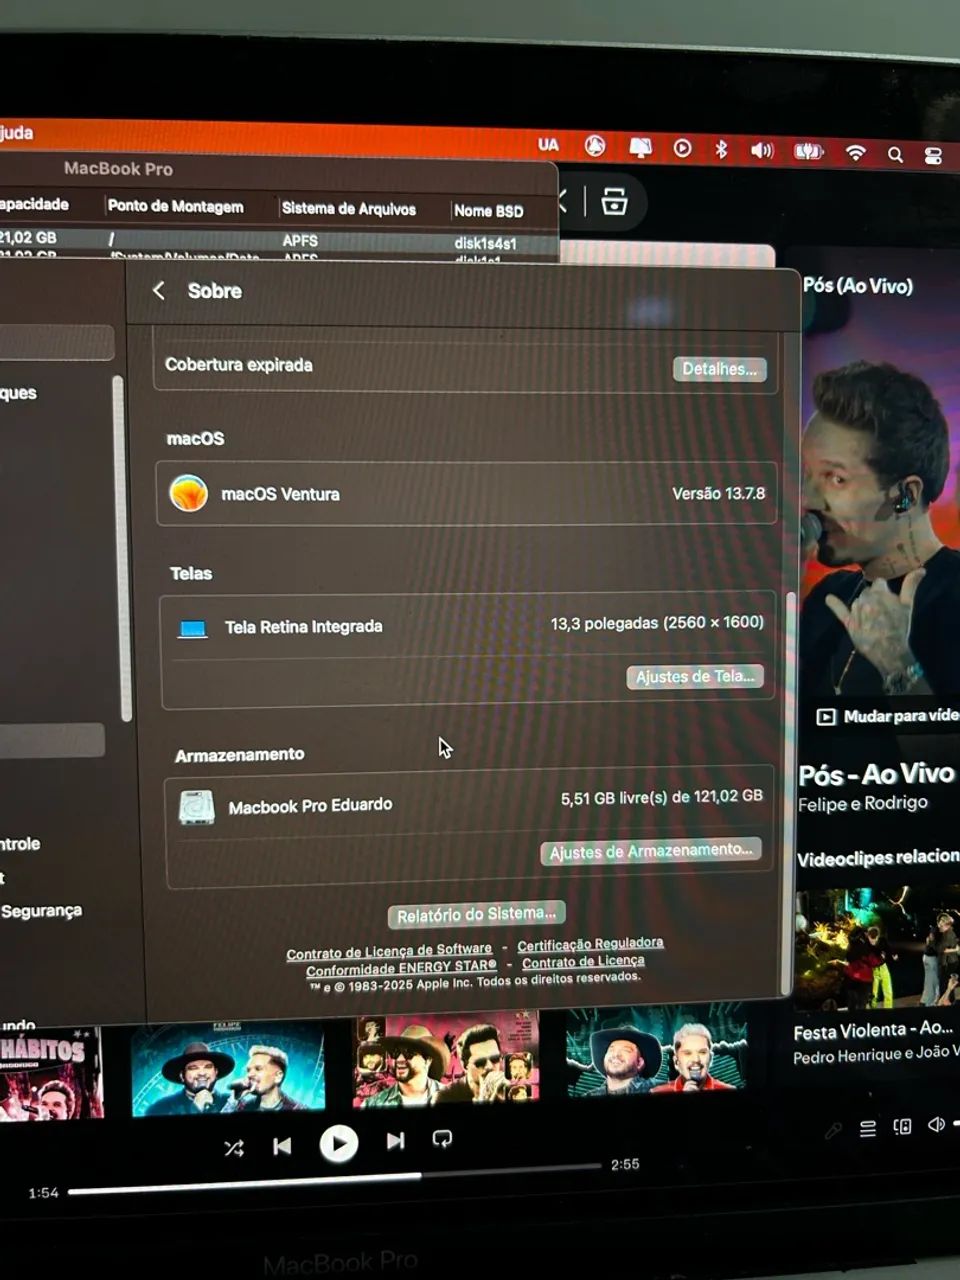
Task: Click the Versão 13.7.8 text
Action: (x=718, y=493)
